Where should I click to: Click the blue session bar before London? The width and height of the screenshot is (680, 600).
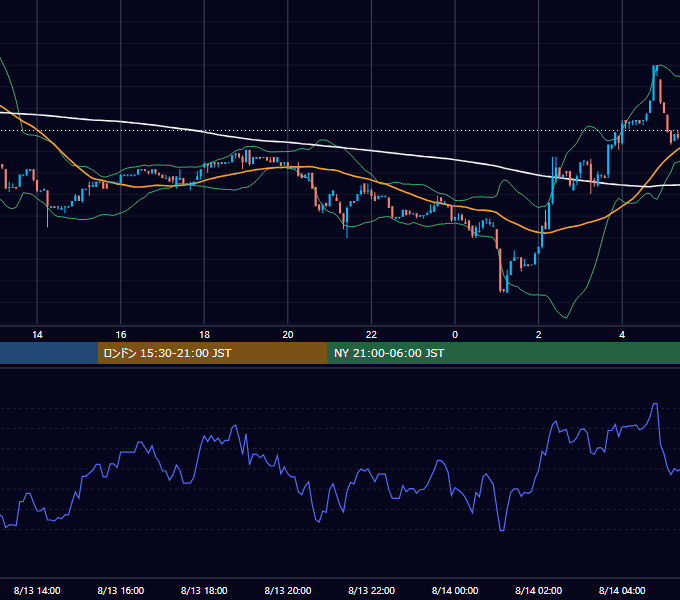49,353
